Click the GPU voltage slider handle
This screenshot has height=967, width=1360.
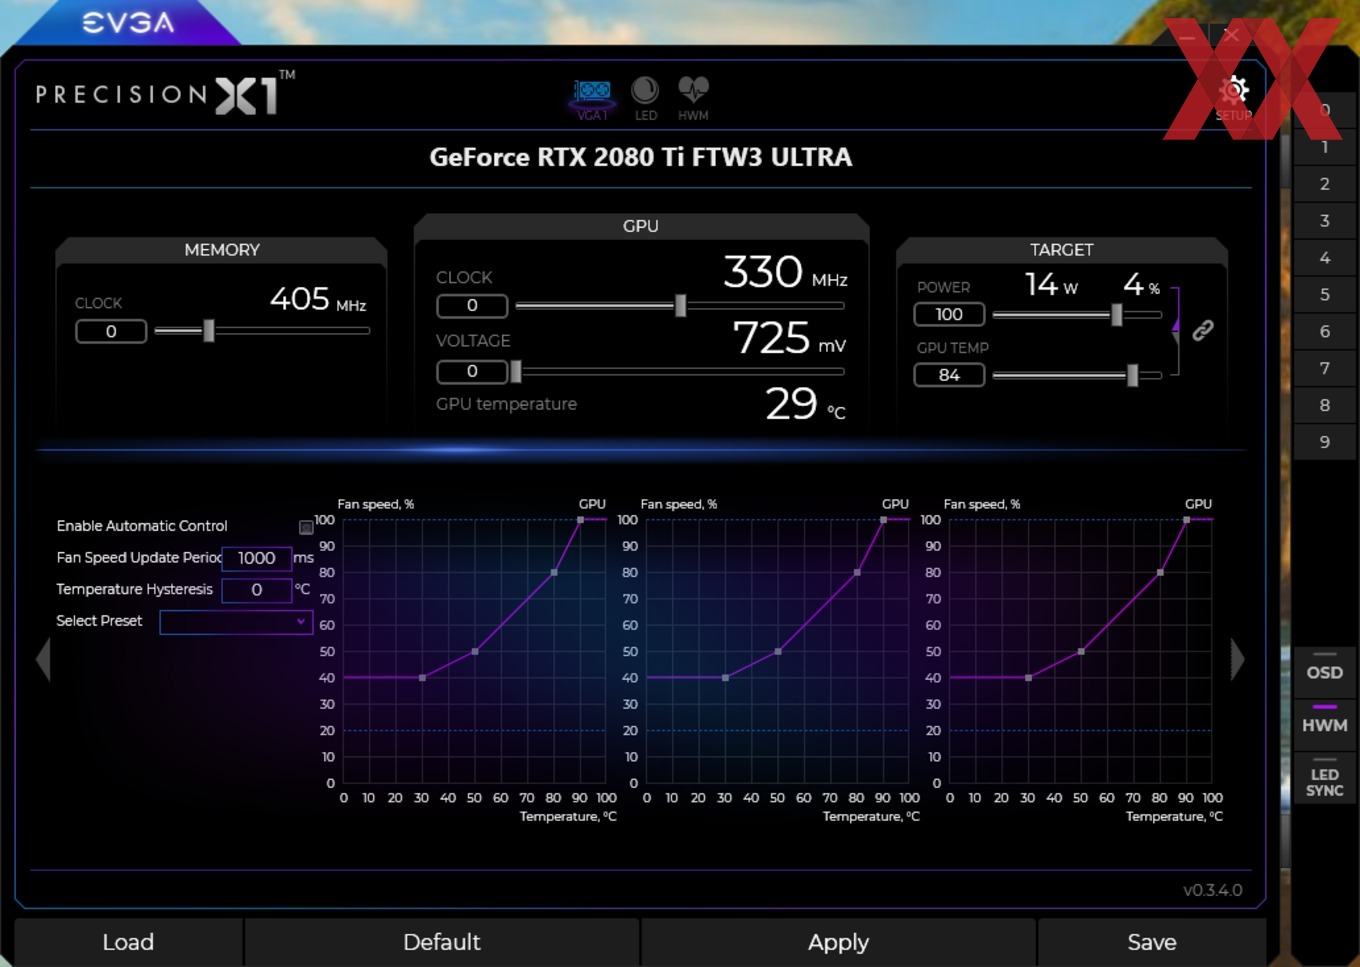click(x=516, y=371)
